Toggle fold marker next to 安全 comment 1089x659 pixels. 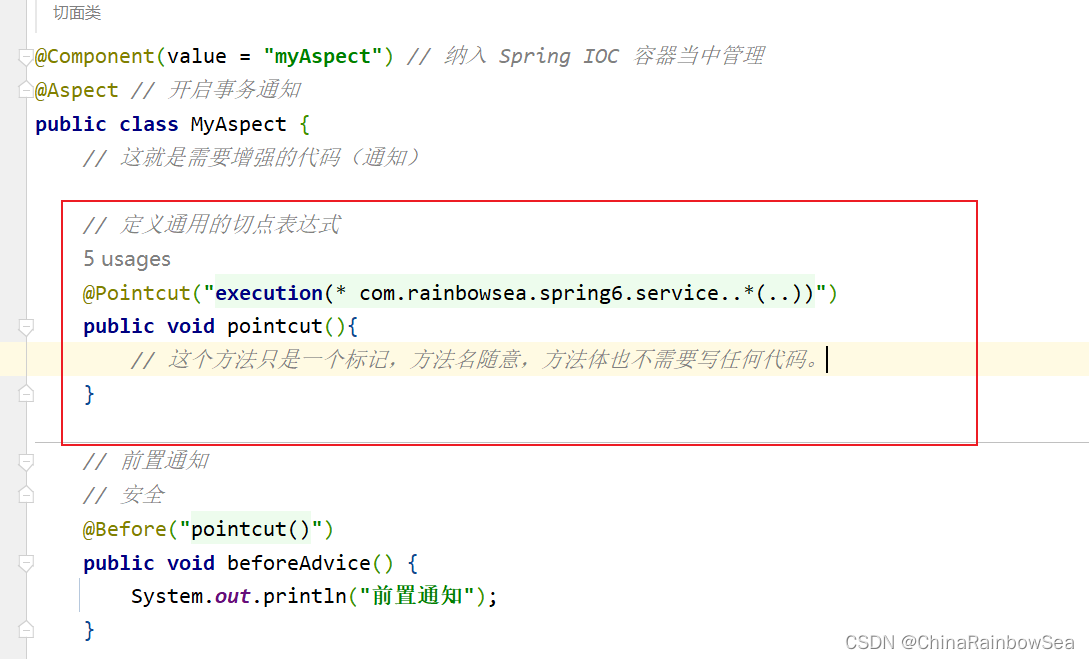26,495
